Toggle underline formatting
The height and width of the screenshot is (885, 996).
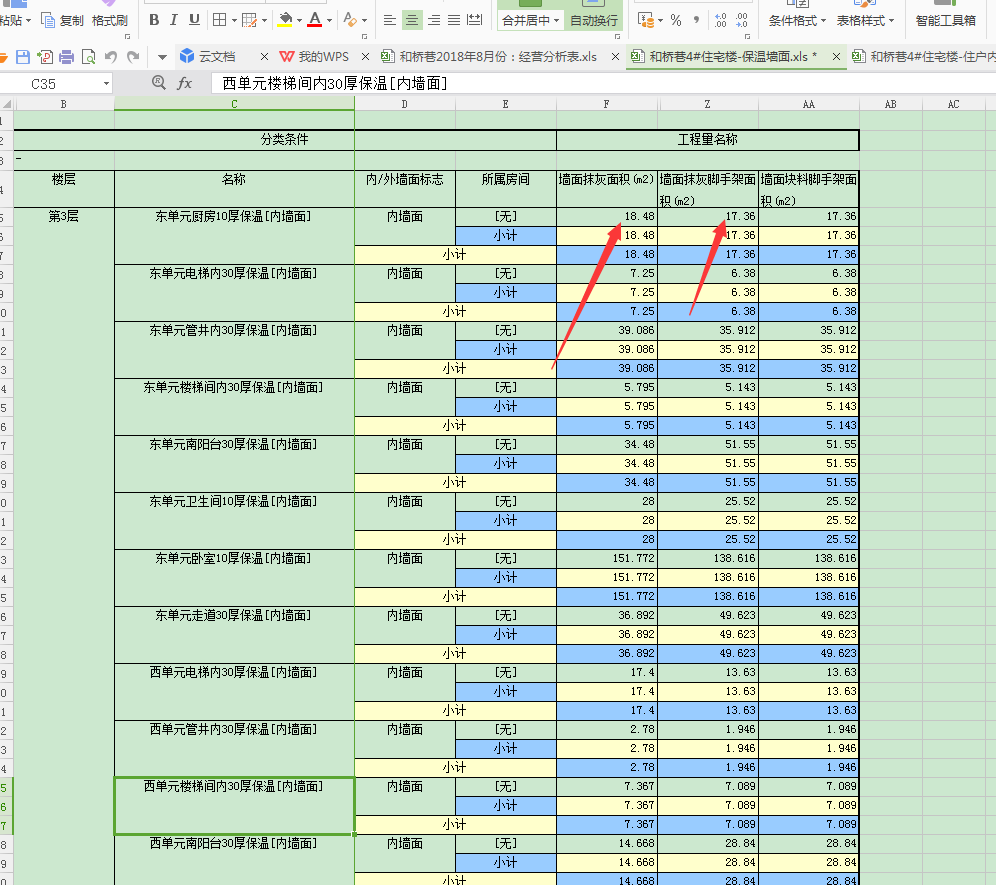[x=194, y=20]
